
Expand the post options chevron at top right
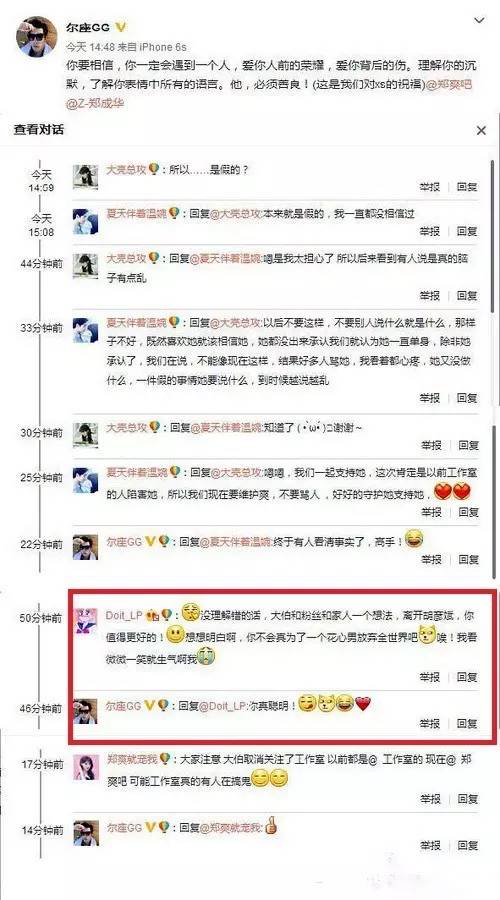(x=479, y=21)
